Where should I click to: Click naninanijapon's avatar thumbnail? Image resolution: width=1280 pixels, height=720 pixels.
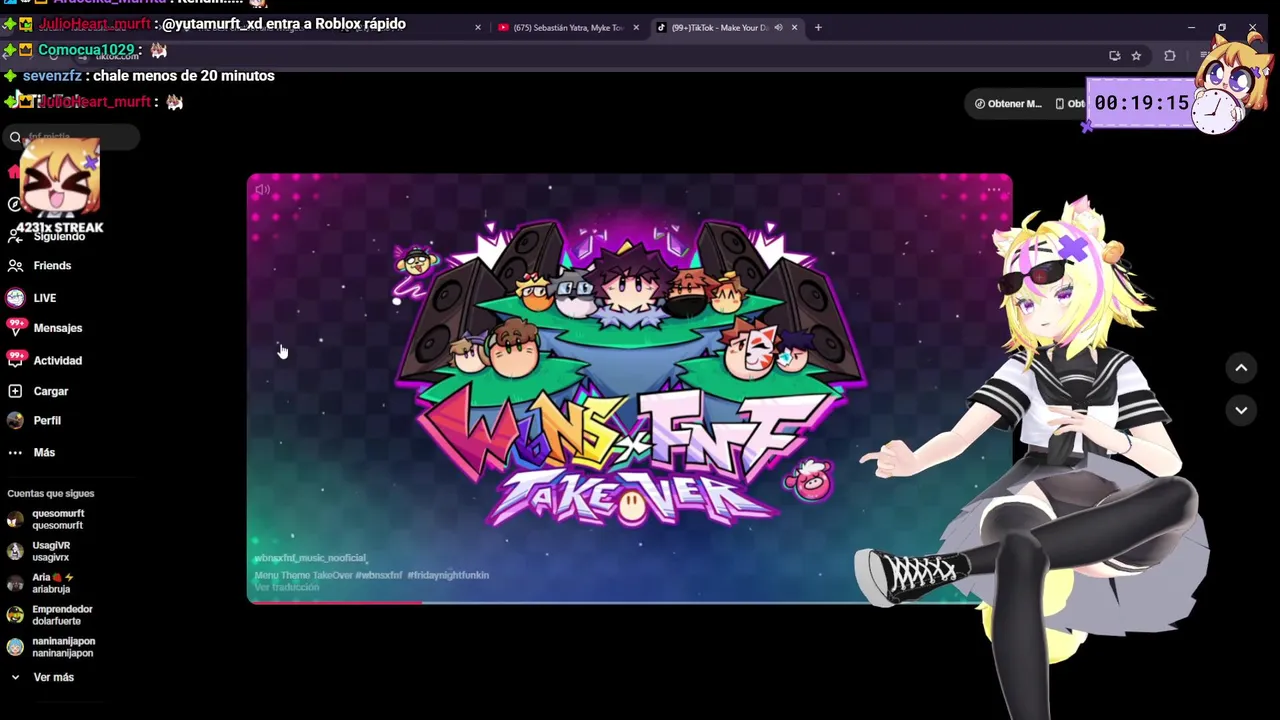coord(15,647)
